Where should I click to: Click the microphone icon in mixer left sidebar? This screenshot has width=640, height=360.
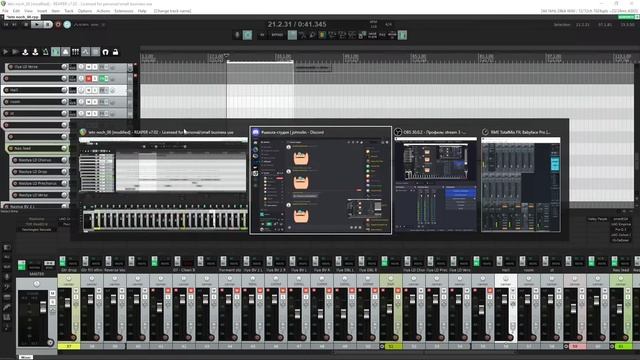point(7,277)
